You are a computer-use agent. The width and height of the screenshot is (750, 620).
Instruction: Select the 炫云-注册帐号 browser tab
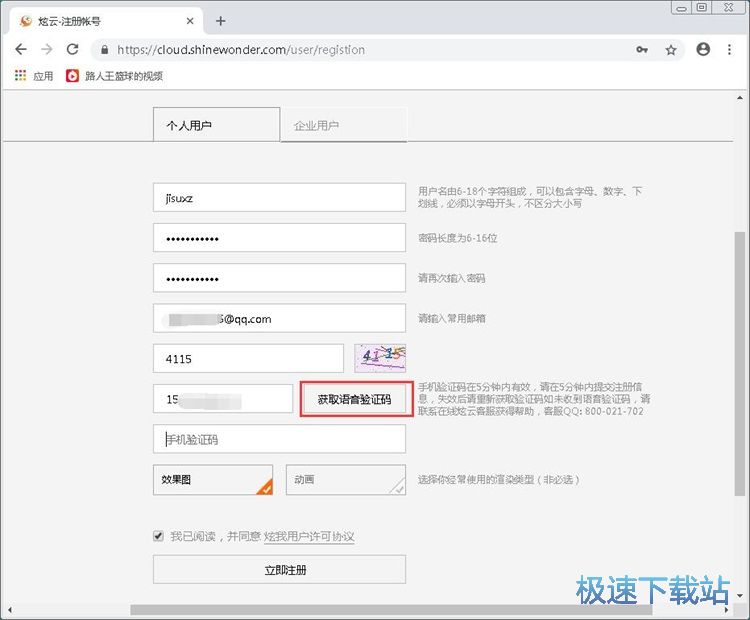click(x=105, y=21)
